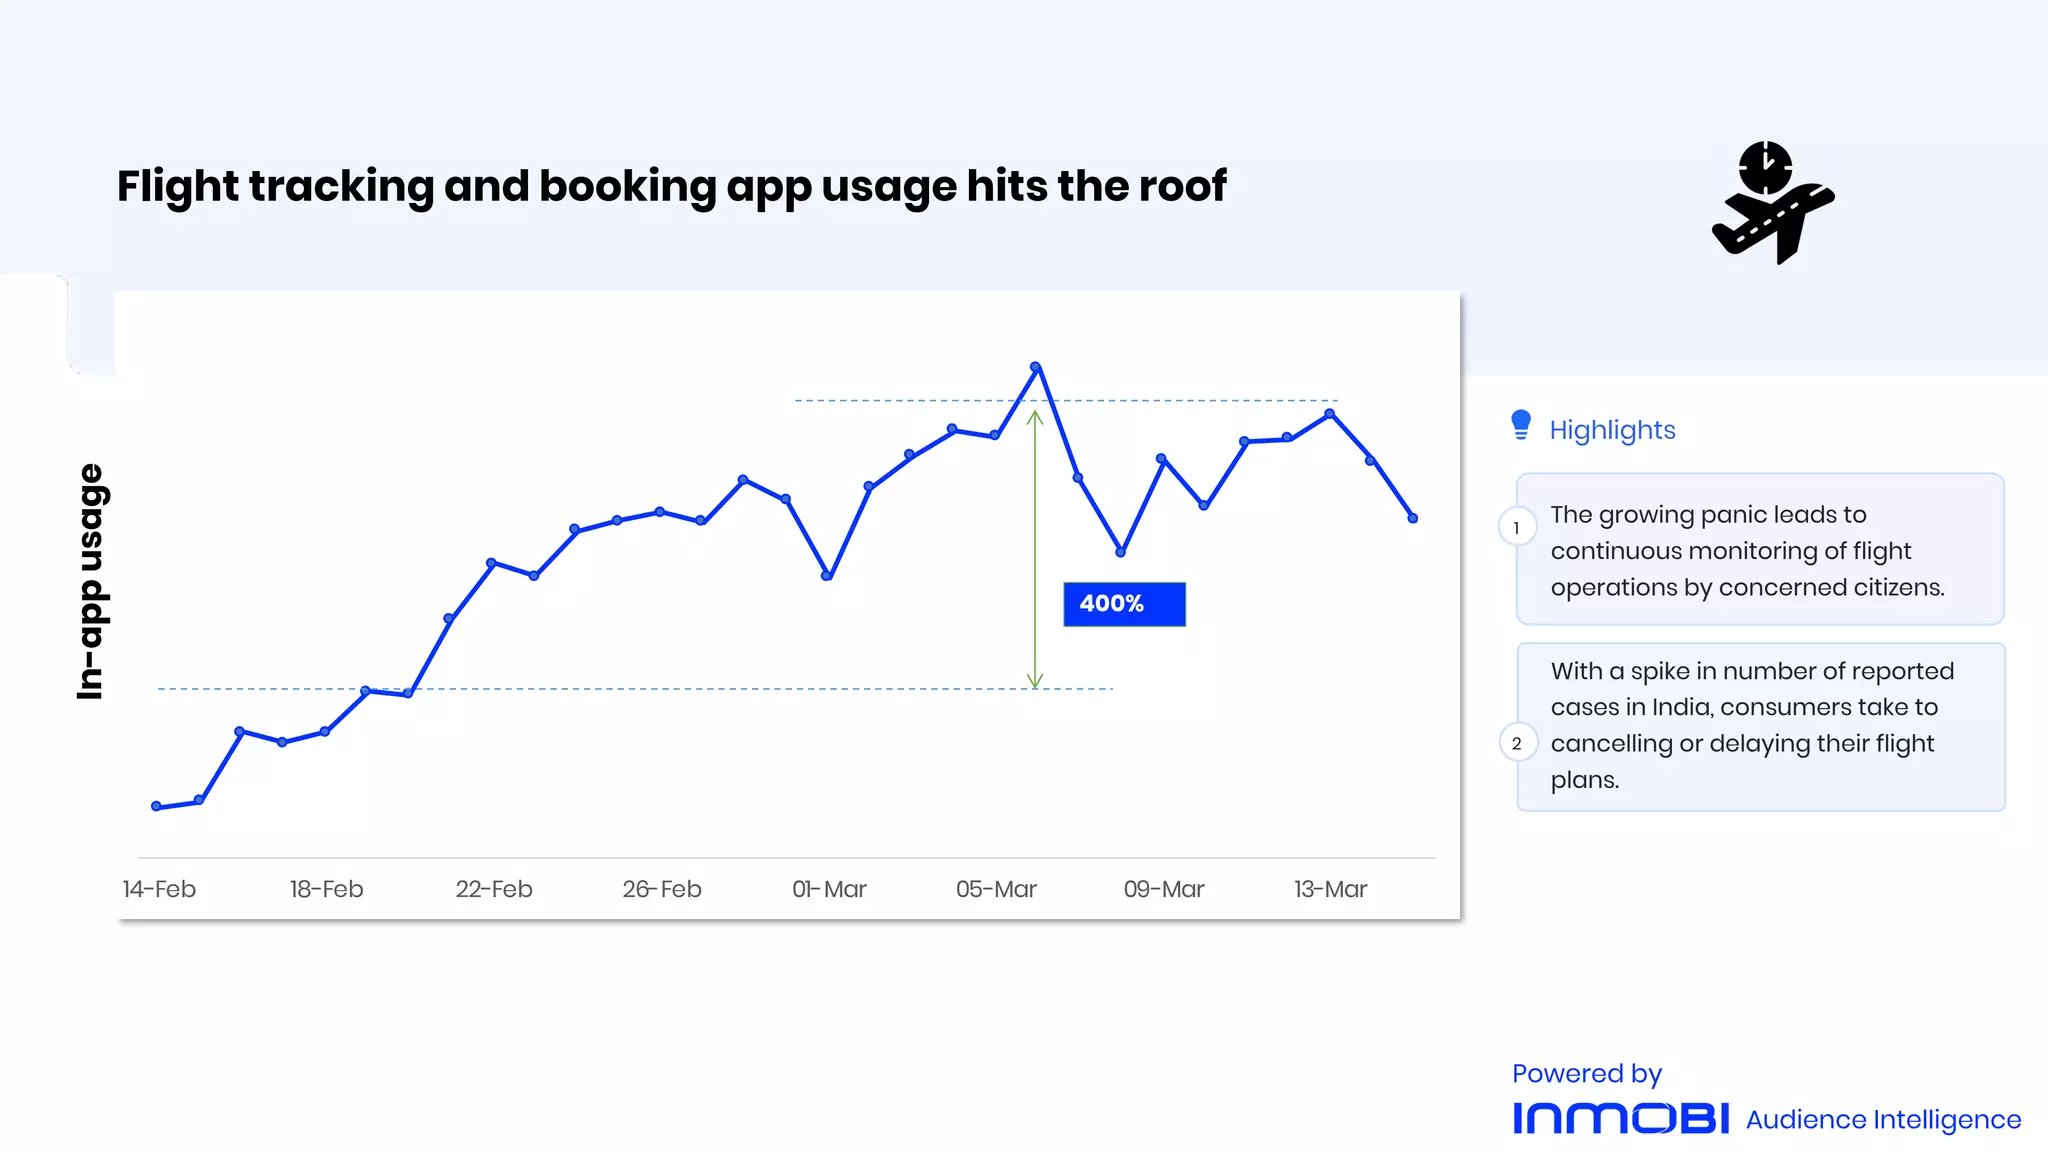Click the '22-Feb' axis label
Image resolution: width=2048 pixels, height=1152 pixels.
coord(494,889)
